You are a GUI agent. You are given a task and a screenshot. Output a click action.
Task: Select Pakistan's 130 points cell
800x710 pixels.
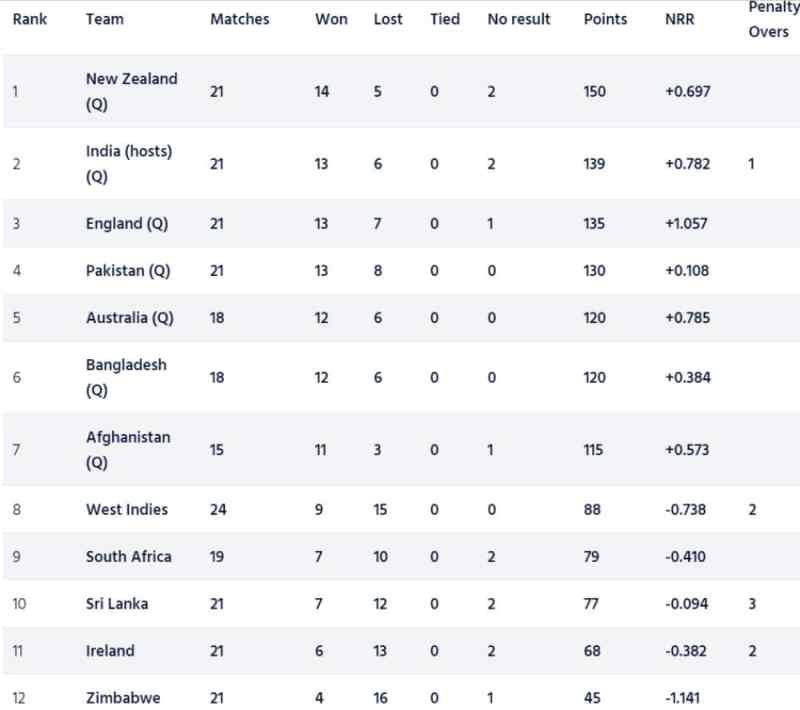[x=594, y=271]
